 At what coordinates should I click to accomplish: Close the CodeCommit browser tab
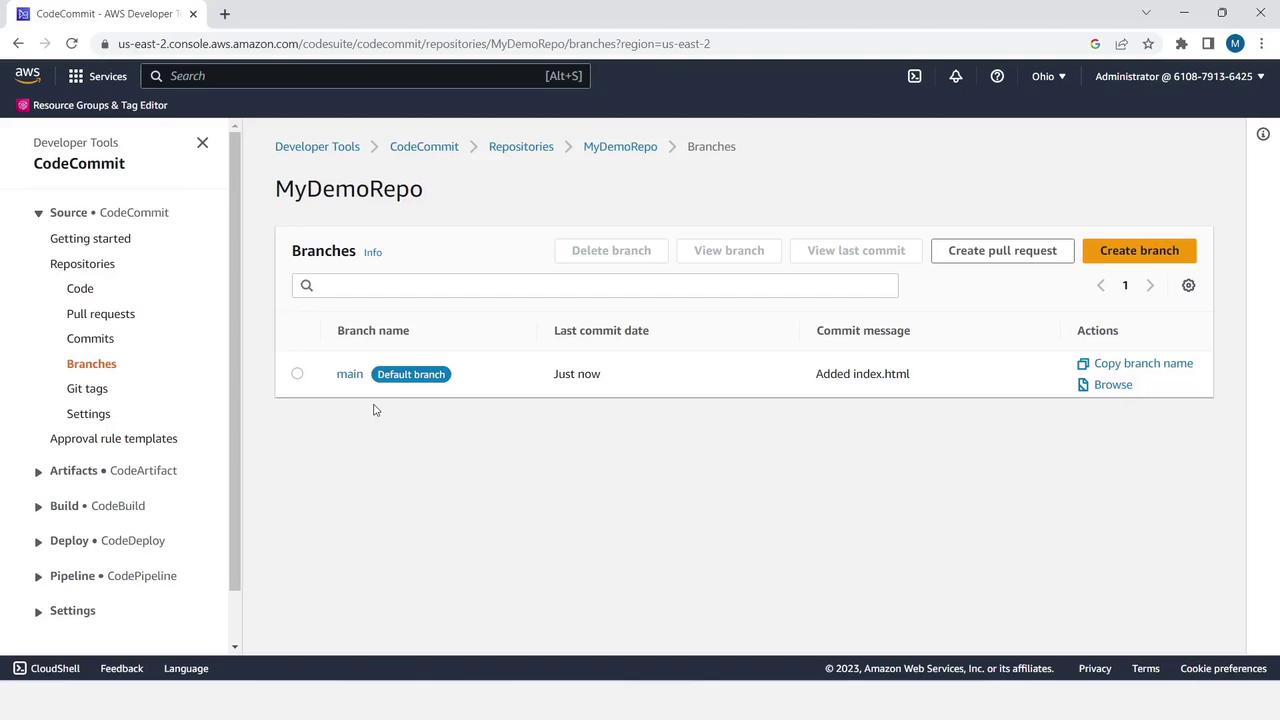click(x=193, y=14)
